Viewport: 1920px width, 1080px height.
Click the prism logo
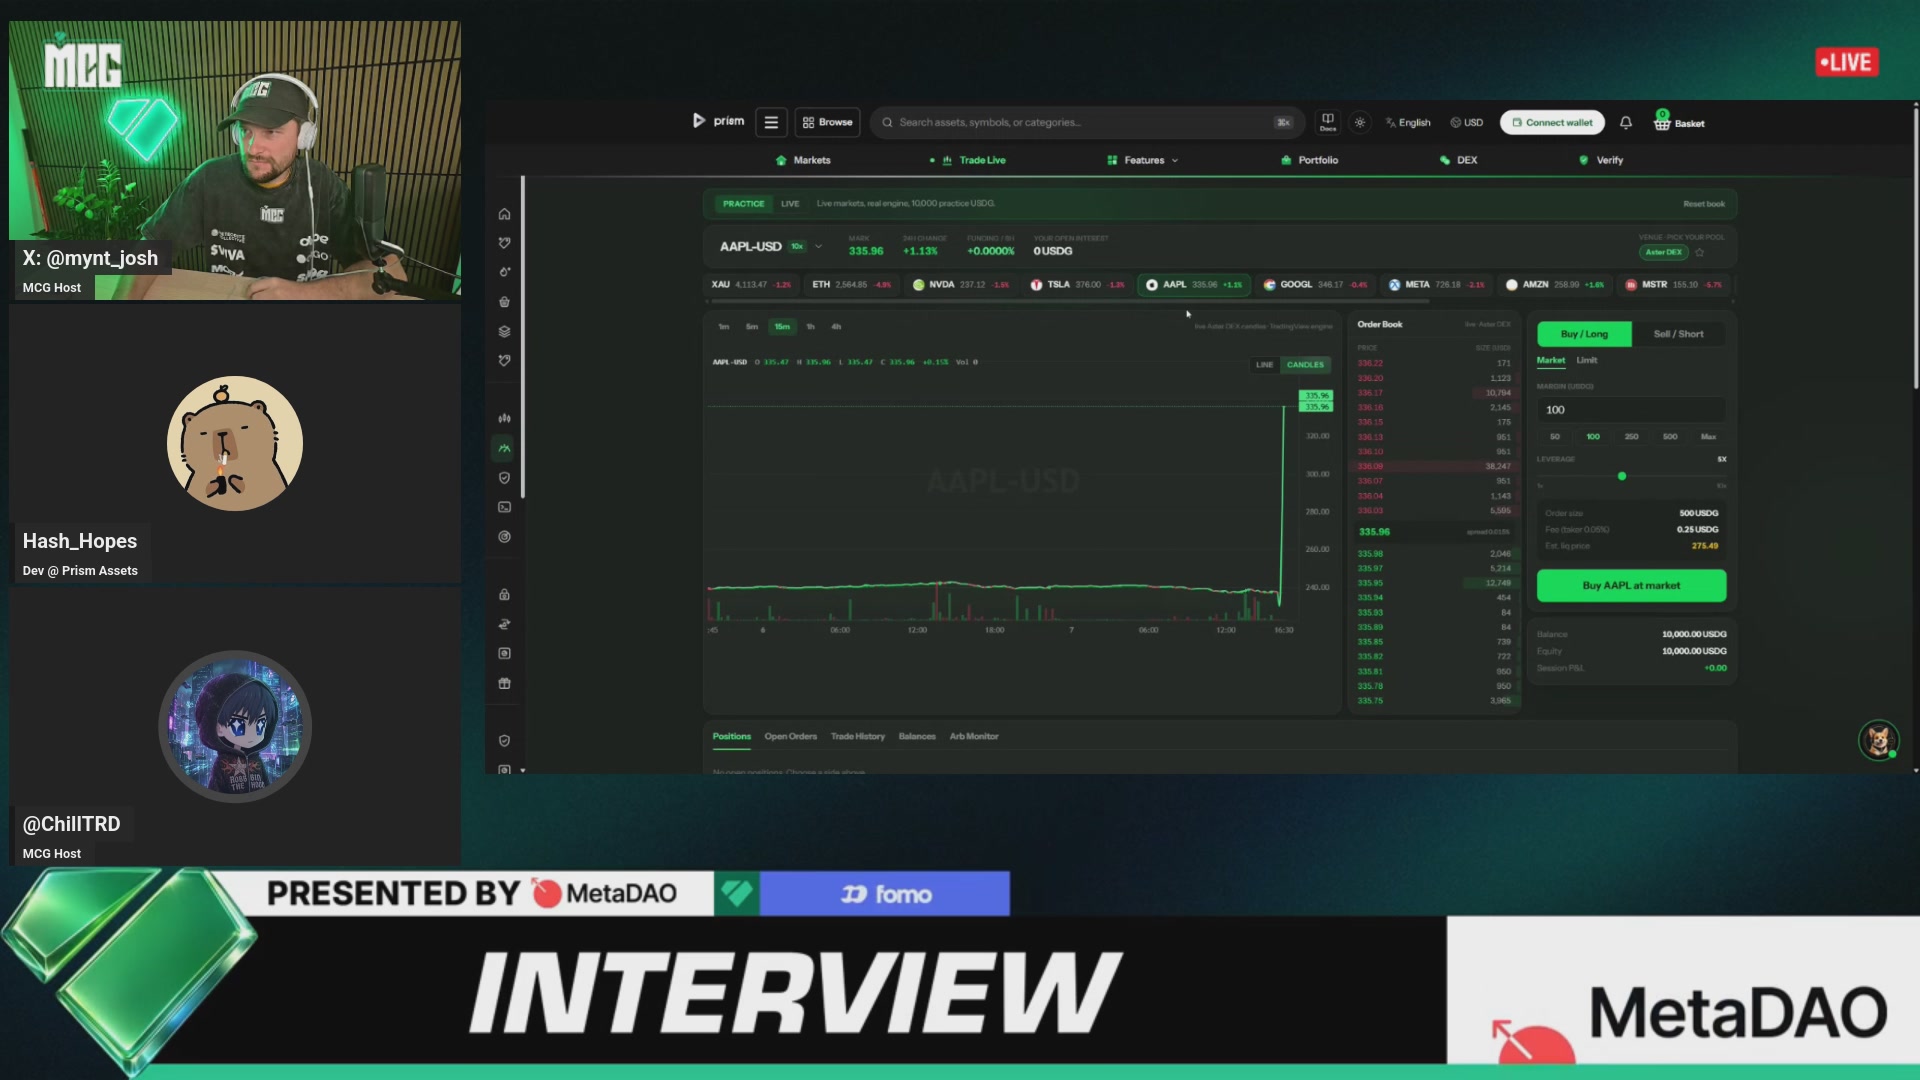(718, 121)
